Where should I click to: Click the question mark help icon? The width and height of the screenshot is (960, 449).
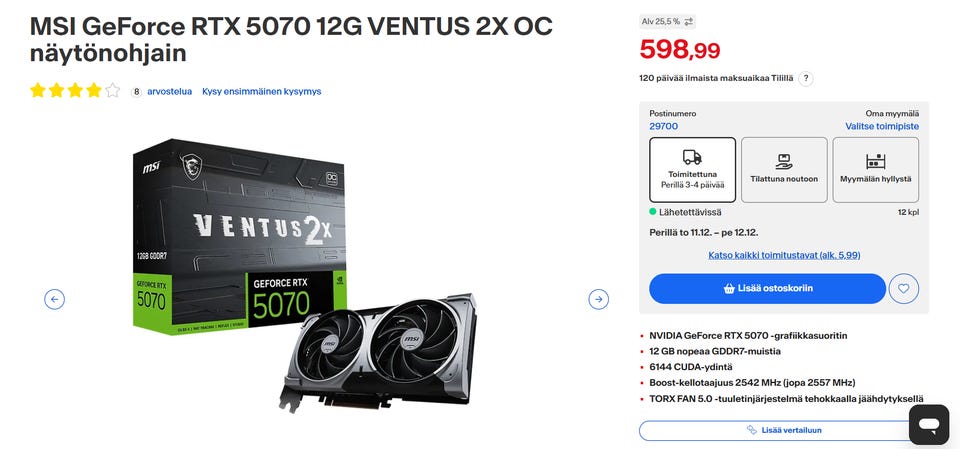pos(806,78)
